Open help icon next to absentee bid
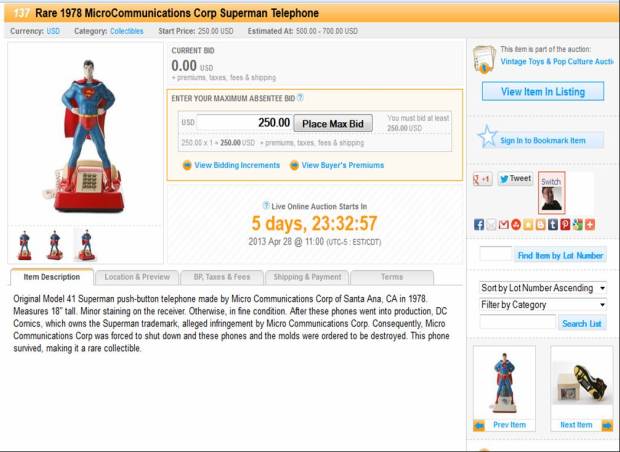The width and height of the screenshot is (620, 452). click(x=300, y=97)
